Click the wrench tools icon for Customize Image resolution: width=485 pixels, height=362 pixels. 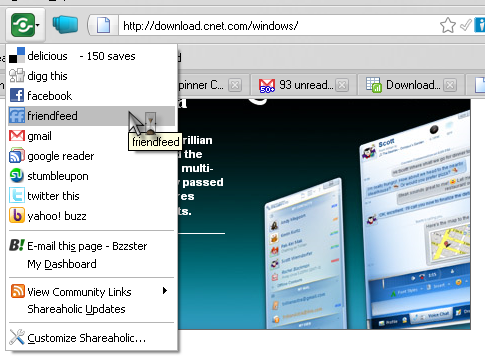tap(17, 337)
